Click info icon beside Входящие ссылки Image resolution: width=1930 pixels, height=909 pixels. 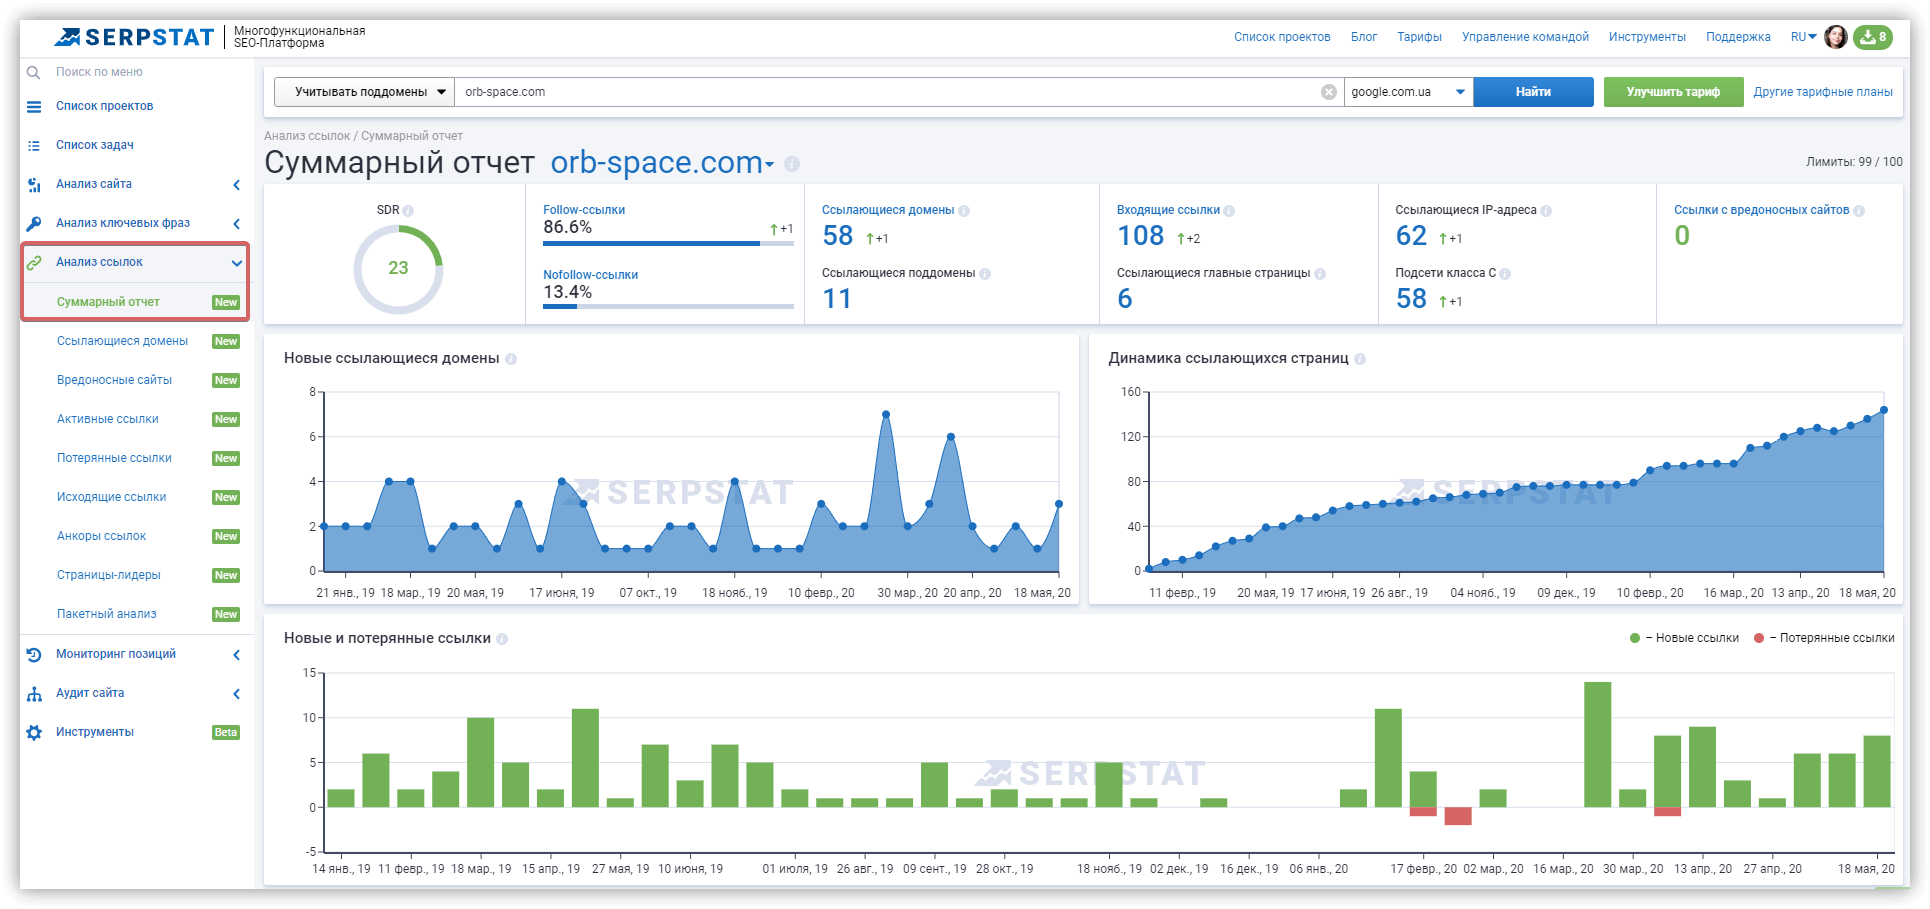pyautogui.click(x=1229, y=211)
